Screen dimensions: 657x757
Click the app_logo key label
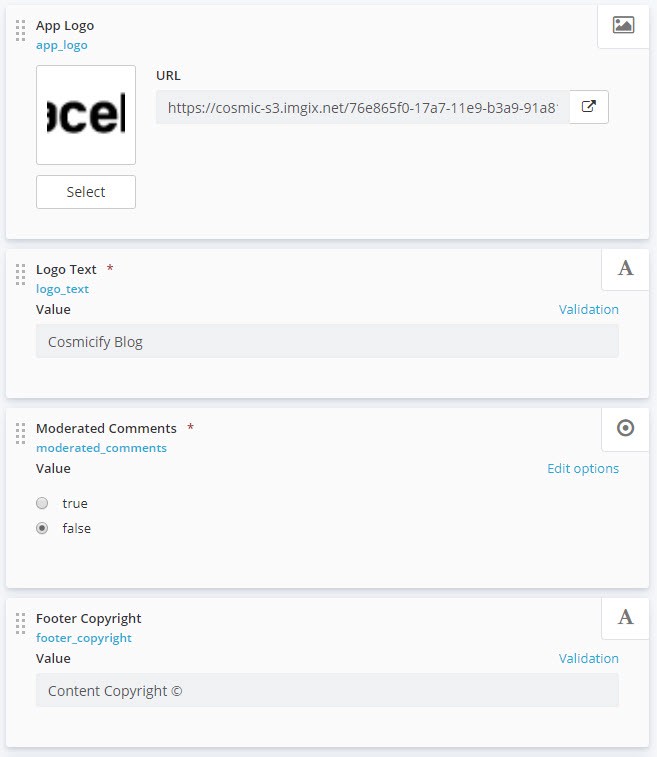pyautogui.click(x=62, y=46)
